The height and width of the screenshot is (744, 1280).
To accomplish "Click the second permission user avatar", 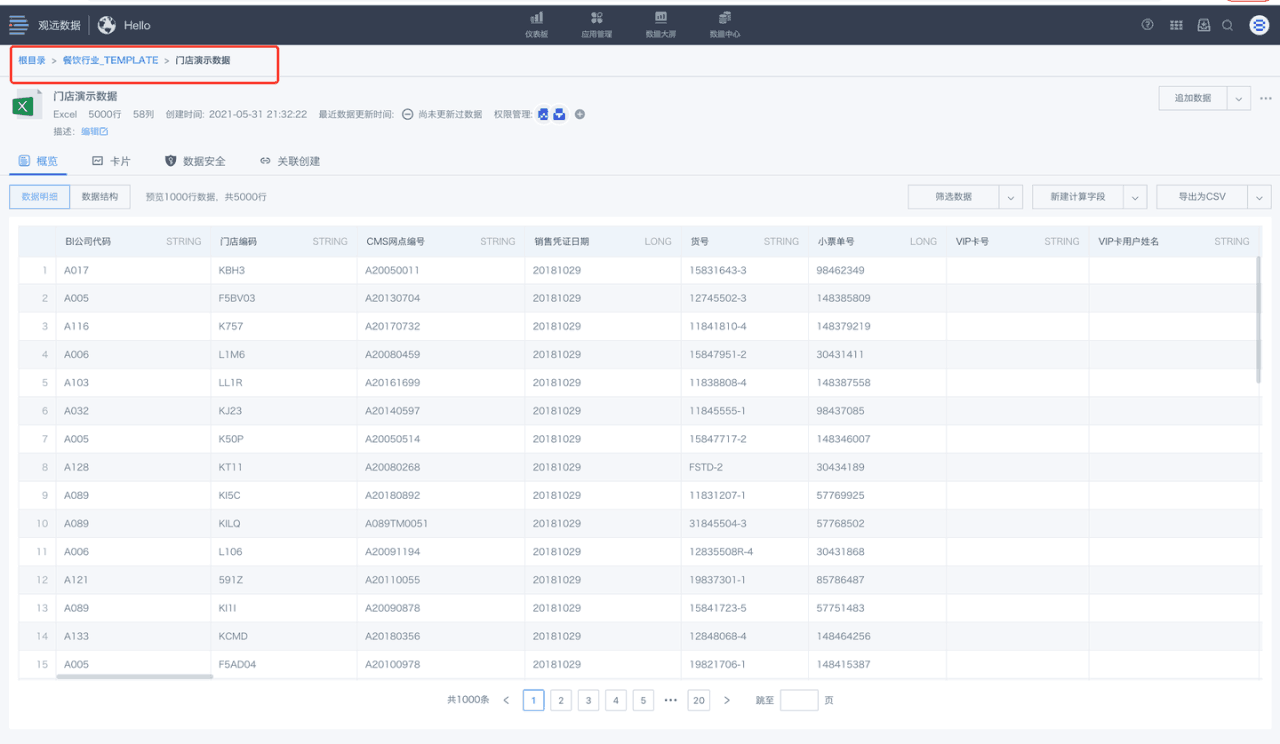I will [559, 114].
